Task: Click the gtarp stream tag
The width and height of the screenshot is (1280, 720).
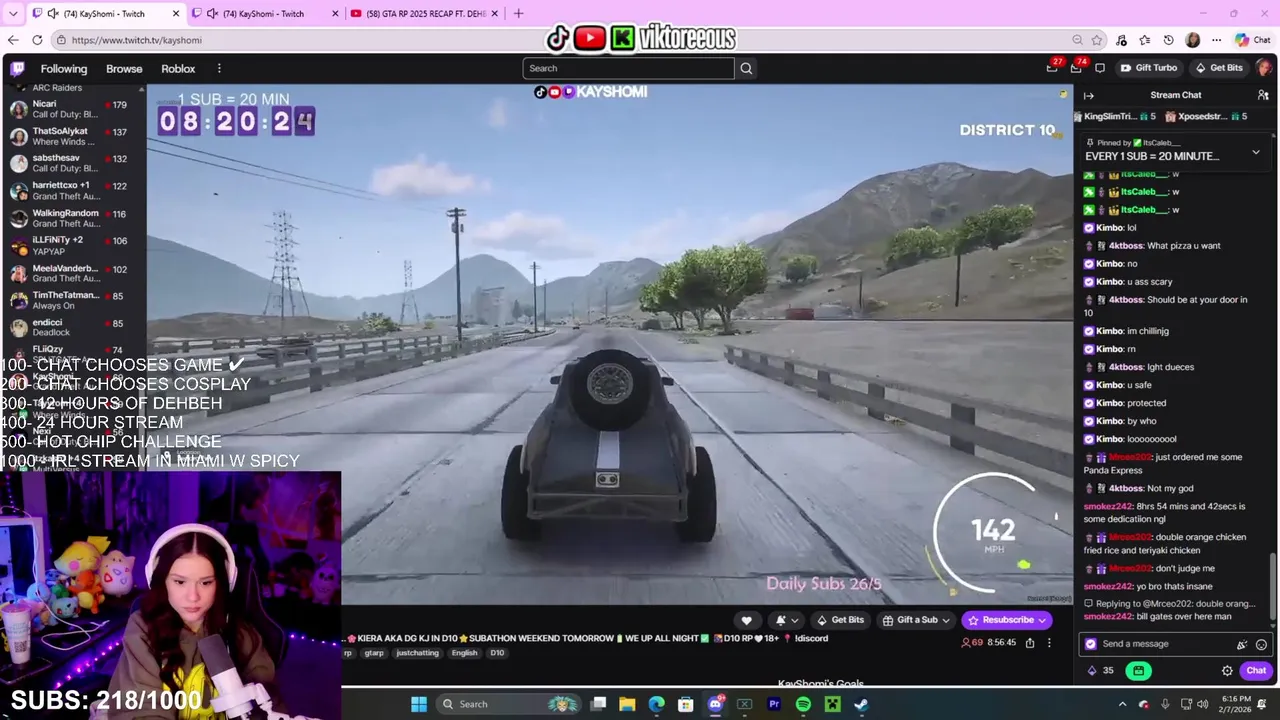Action: (x=373, y=653)
